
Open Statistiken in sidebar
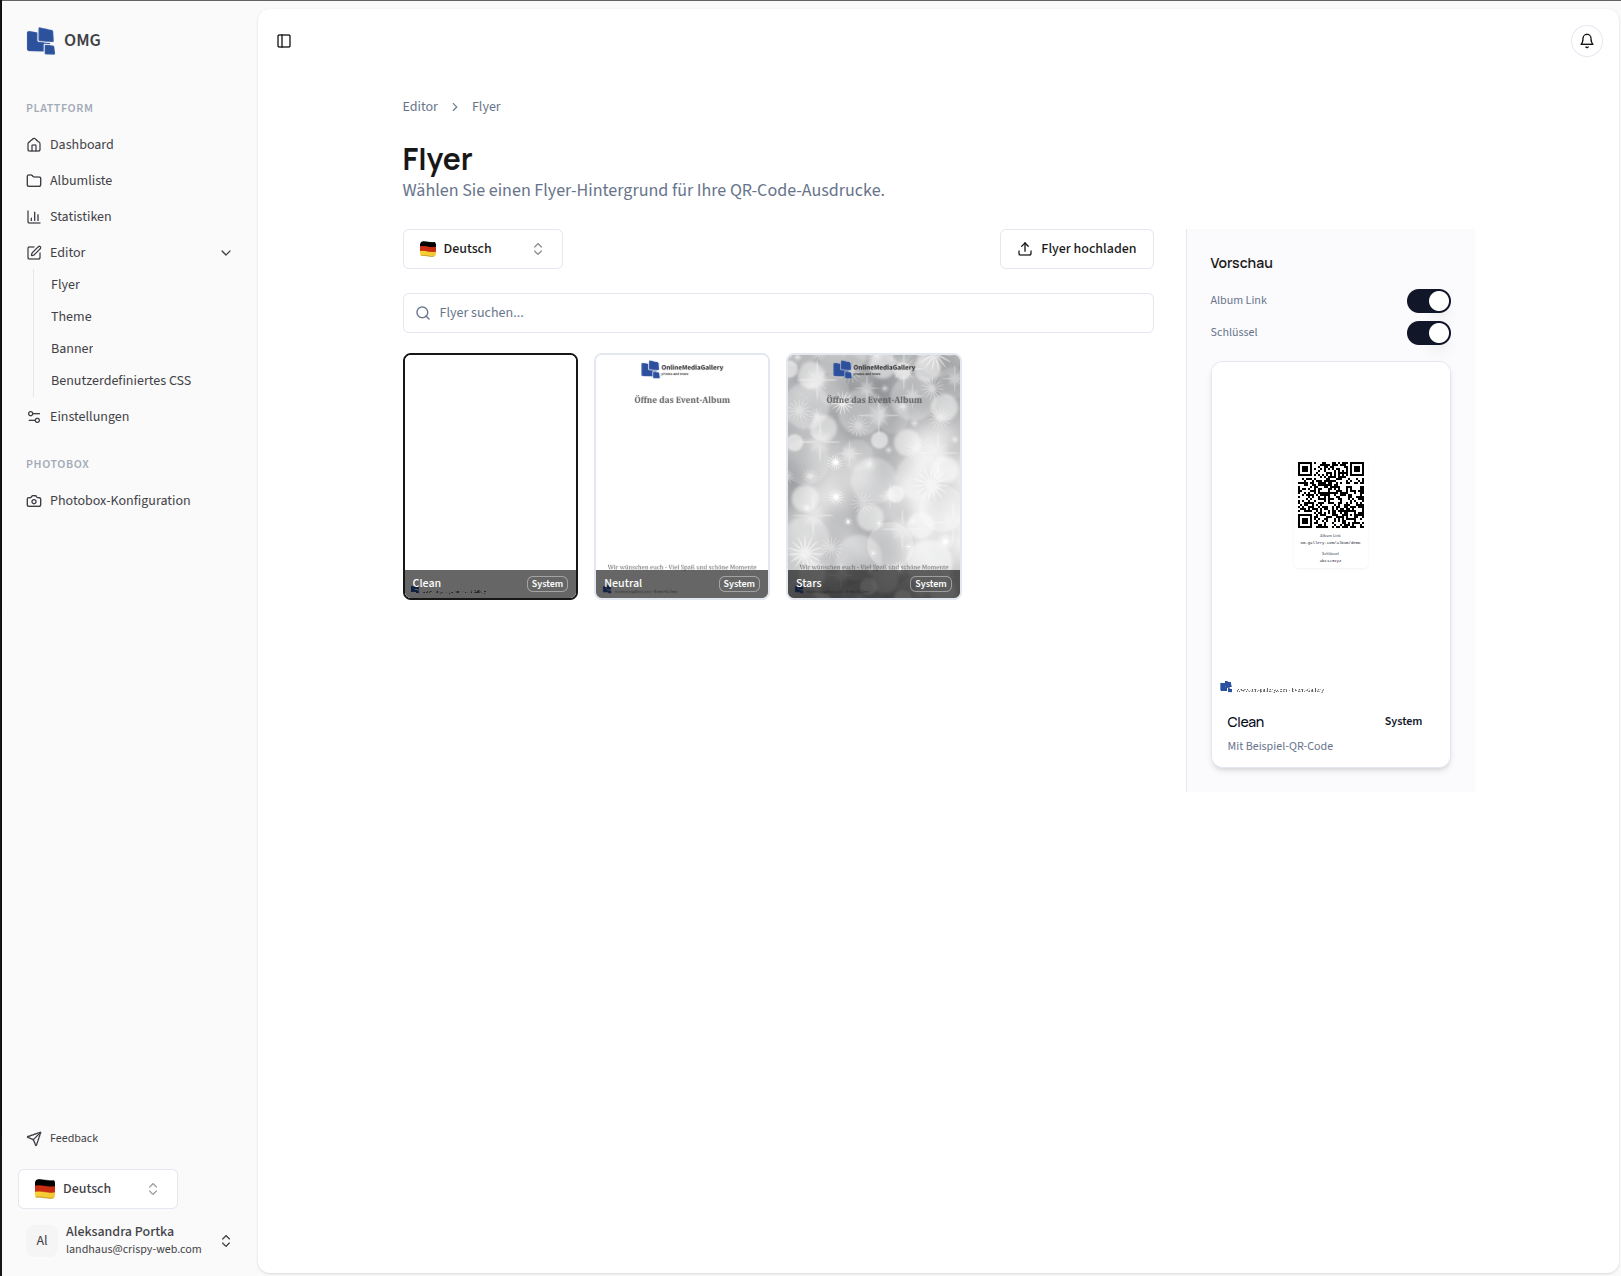[130, 217]
